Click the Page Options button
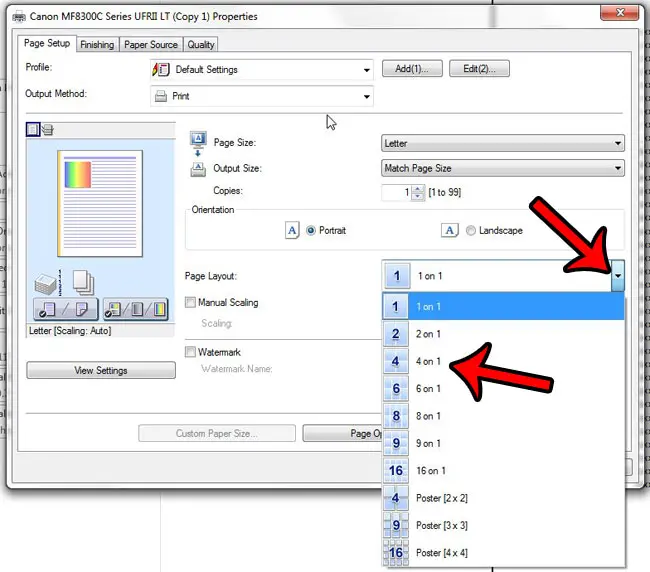The height and width of the screenshot is (572, 650). tap(342, 434)
